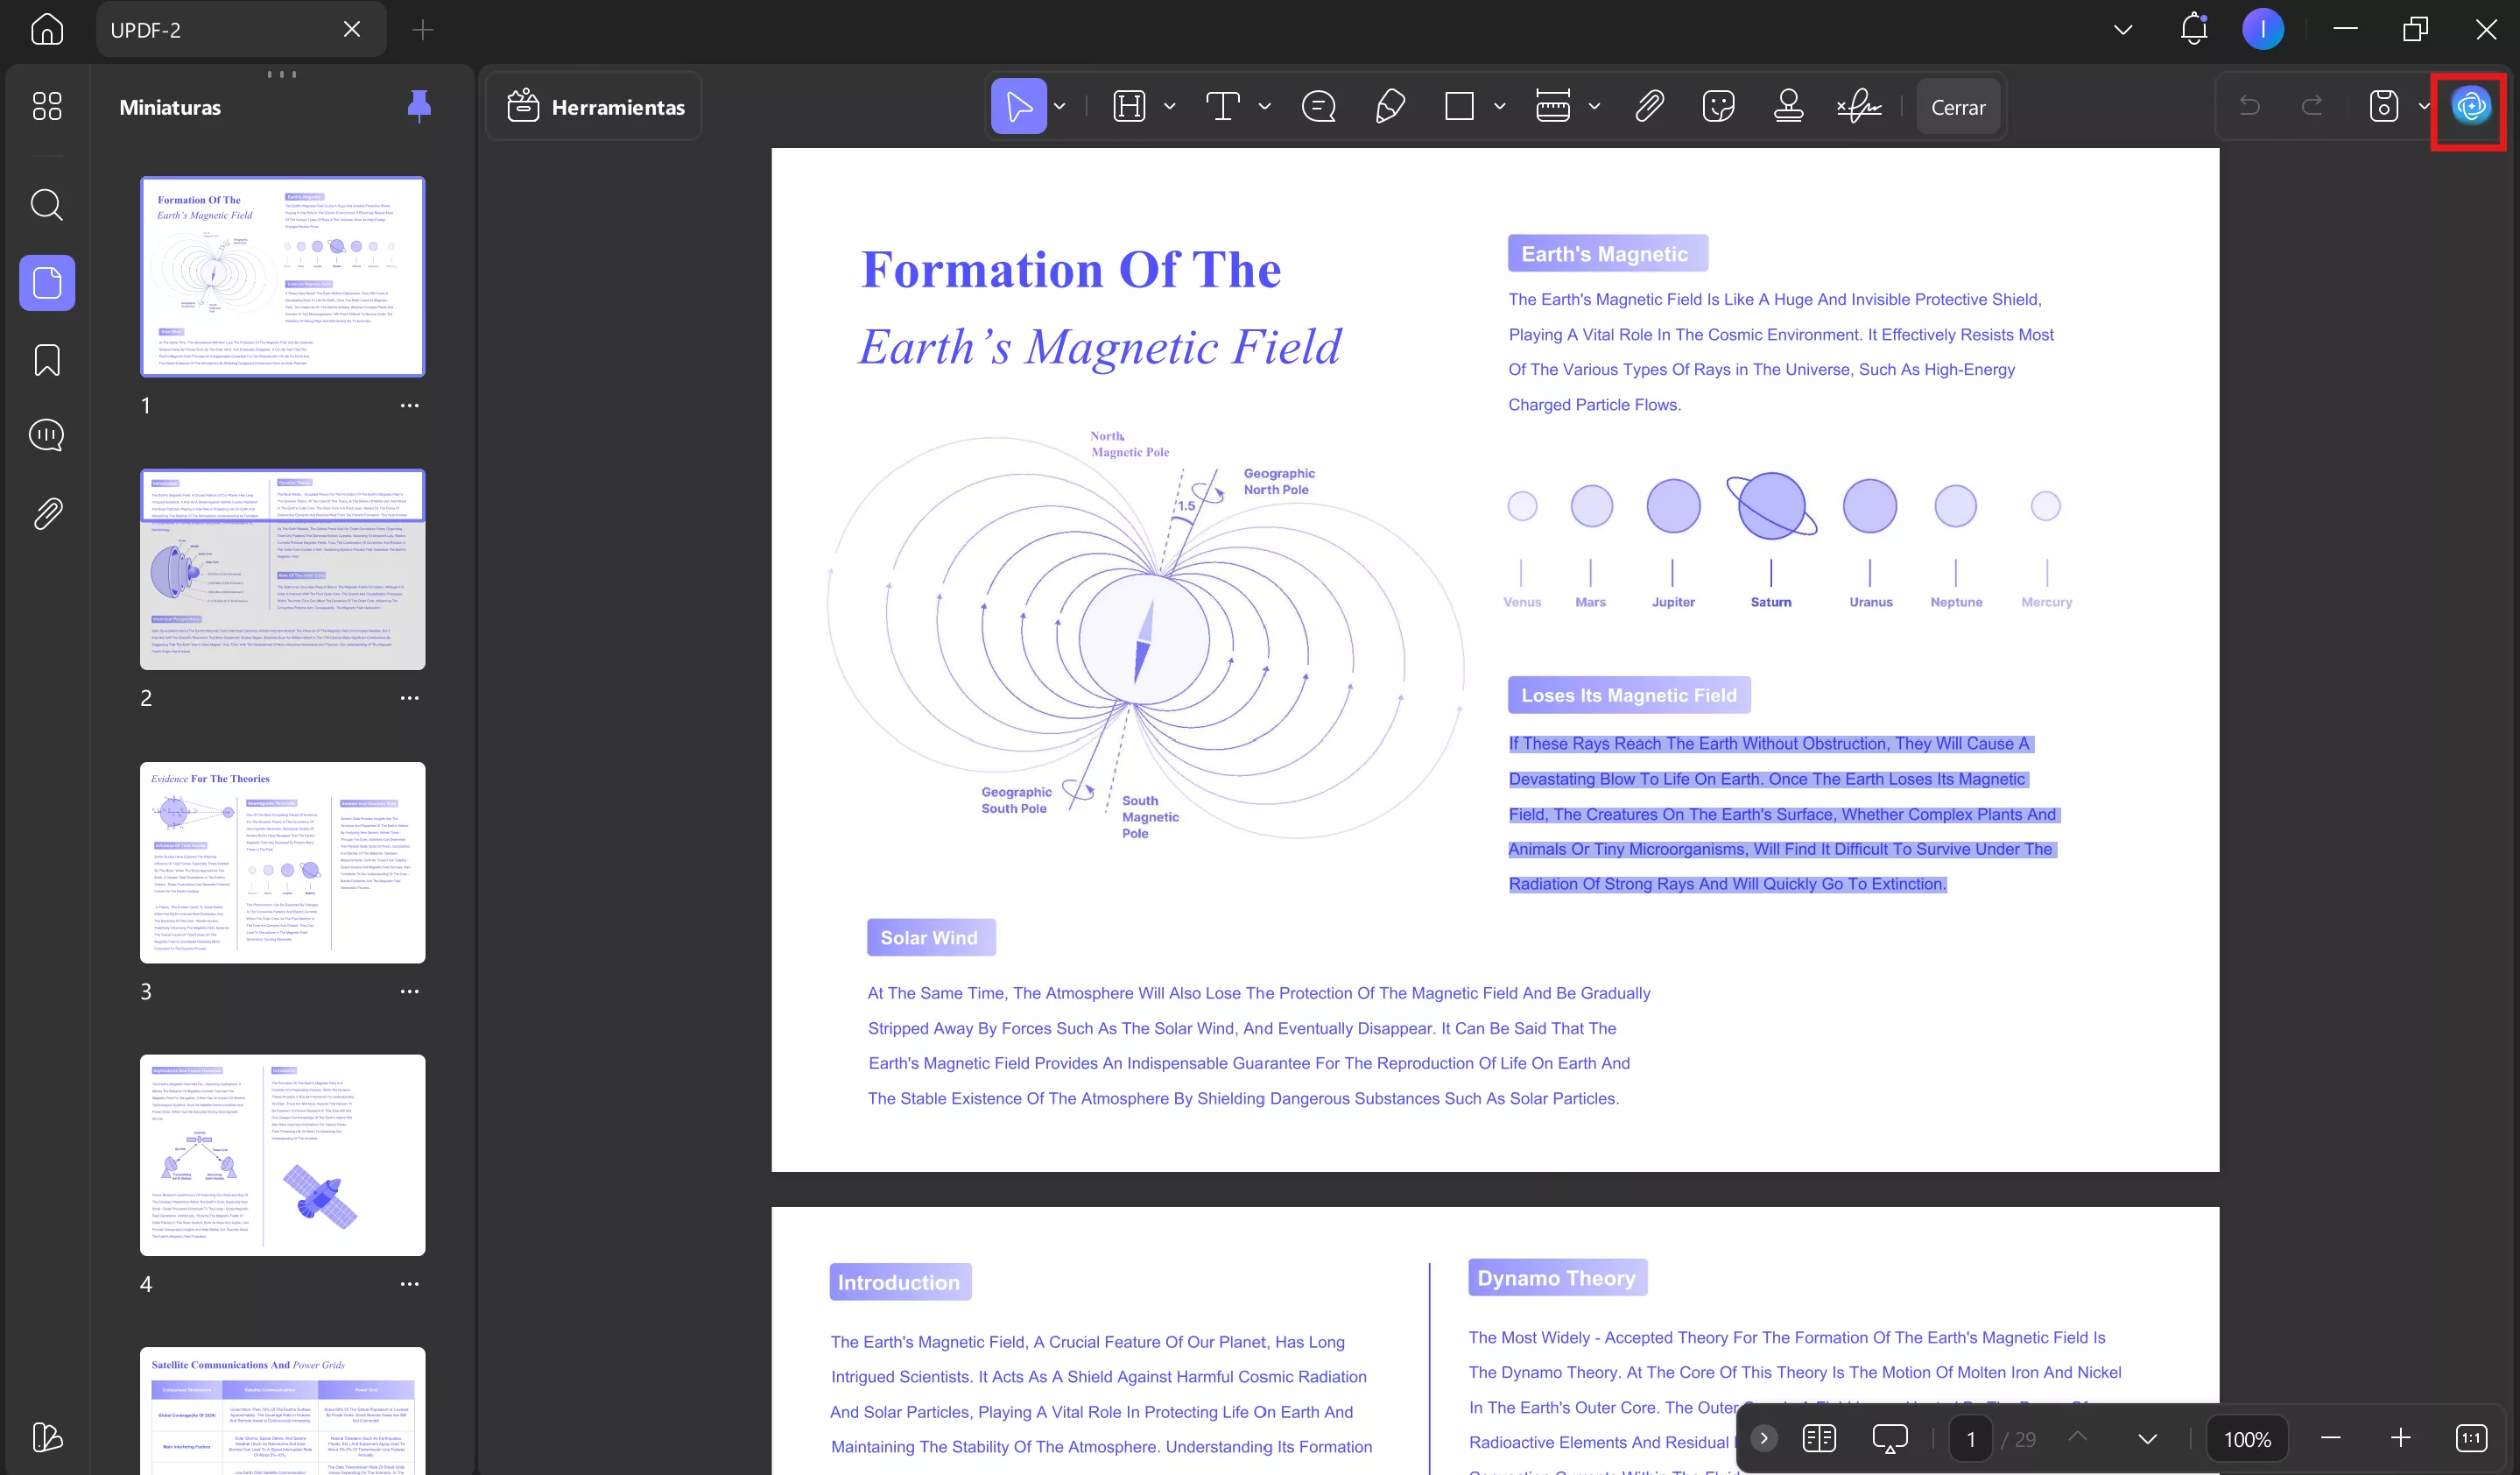
Task: Collapse the bottom page toolbar arrow
Action: pyautogui.click(x=1764, y=1438)
